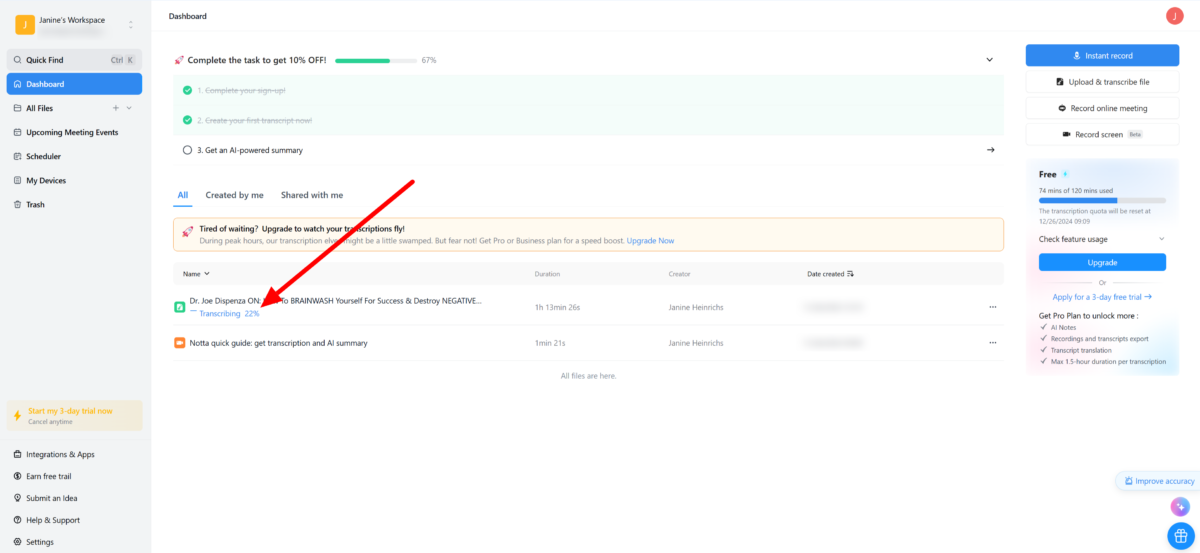Open arrow for AI-powered summary task
Image resolution: width=1200 pixels, height=553 pixels.
click(x=990, y=150)
